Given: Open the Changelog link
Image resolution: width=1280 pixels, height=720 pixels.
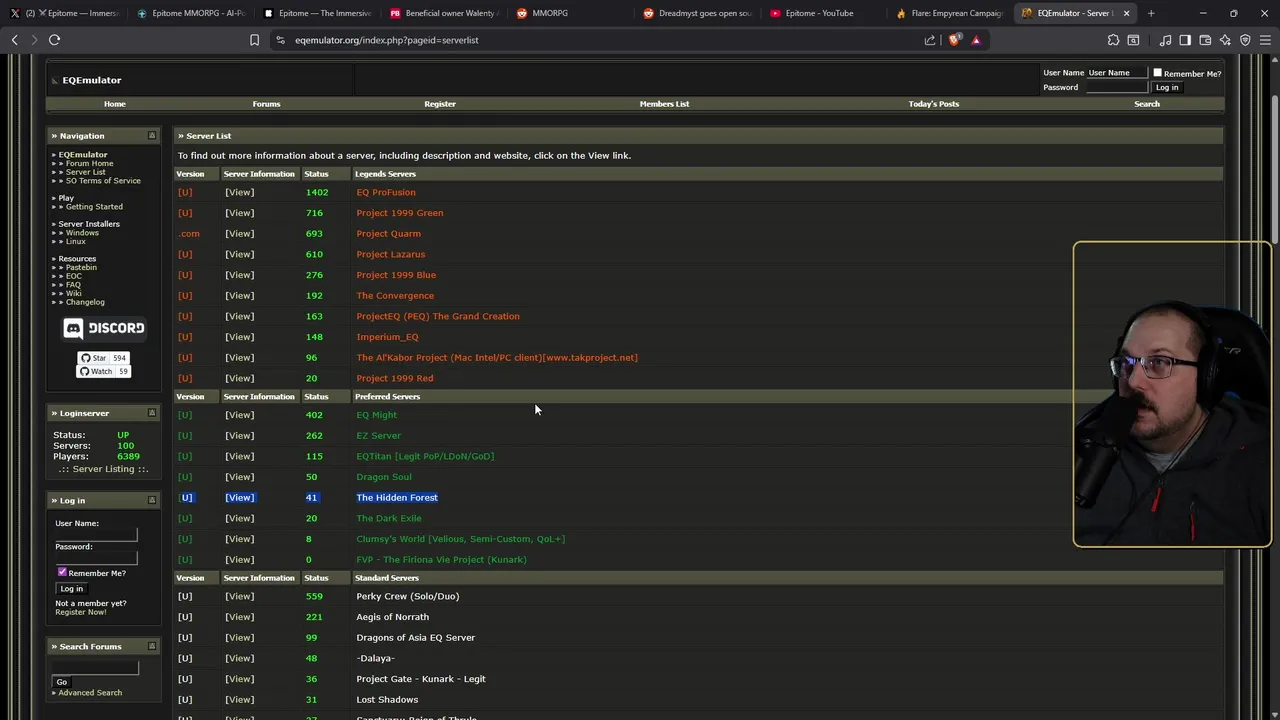Looking at the screenshot, I should point(85,302).
